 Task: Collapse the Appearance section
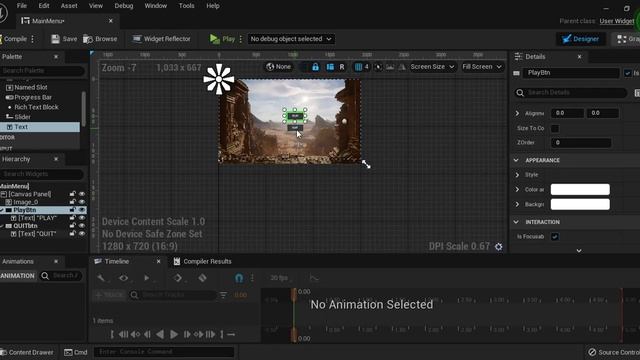516,160
